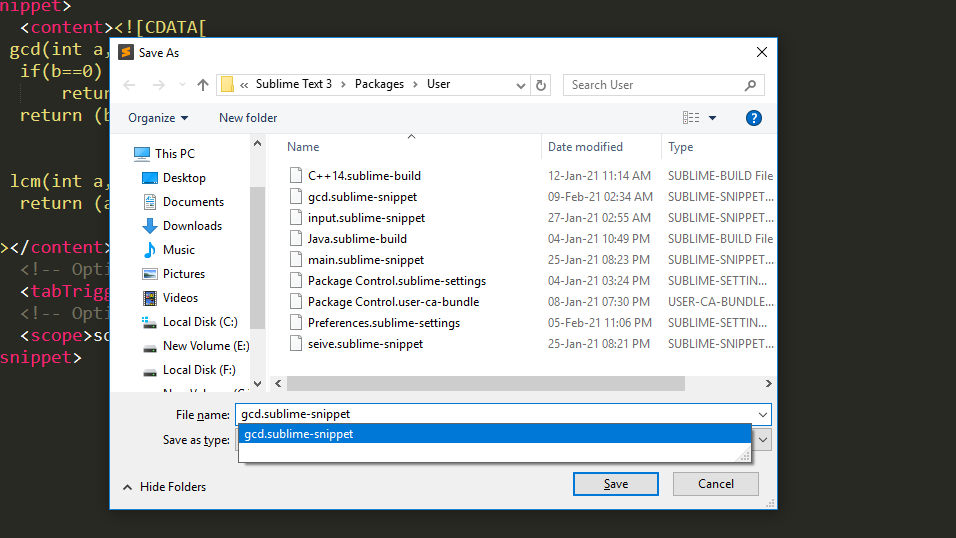Change the view layout icon
This screenshot has width=956, height=538.
pos(691,118)
